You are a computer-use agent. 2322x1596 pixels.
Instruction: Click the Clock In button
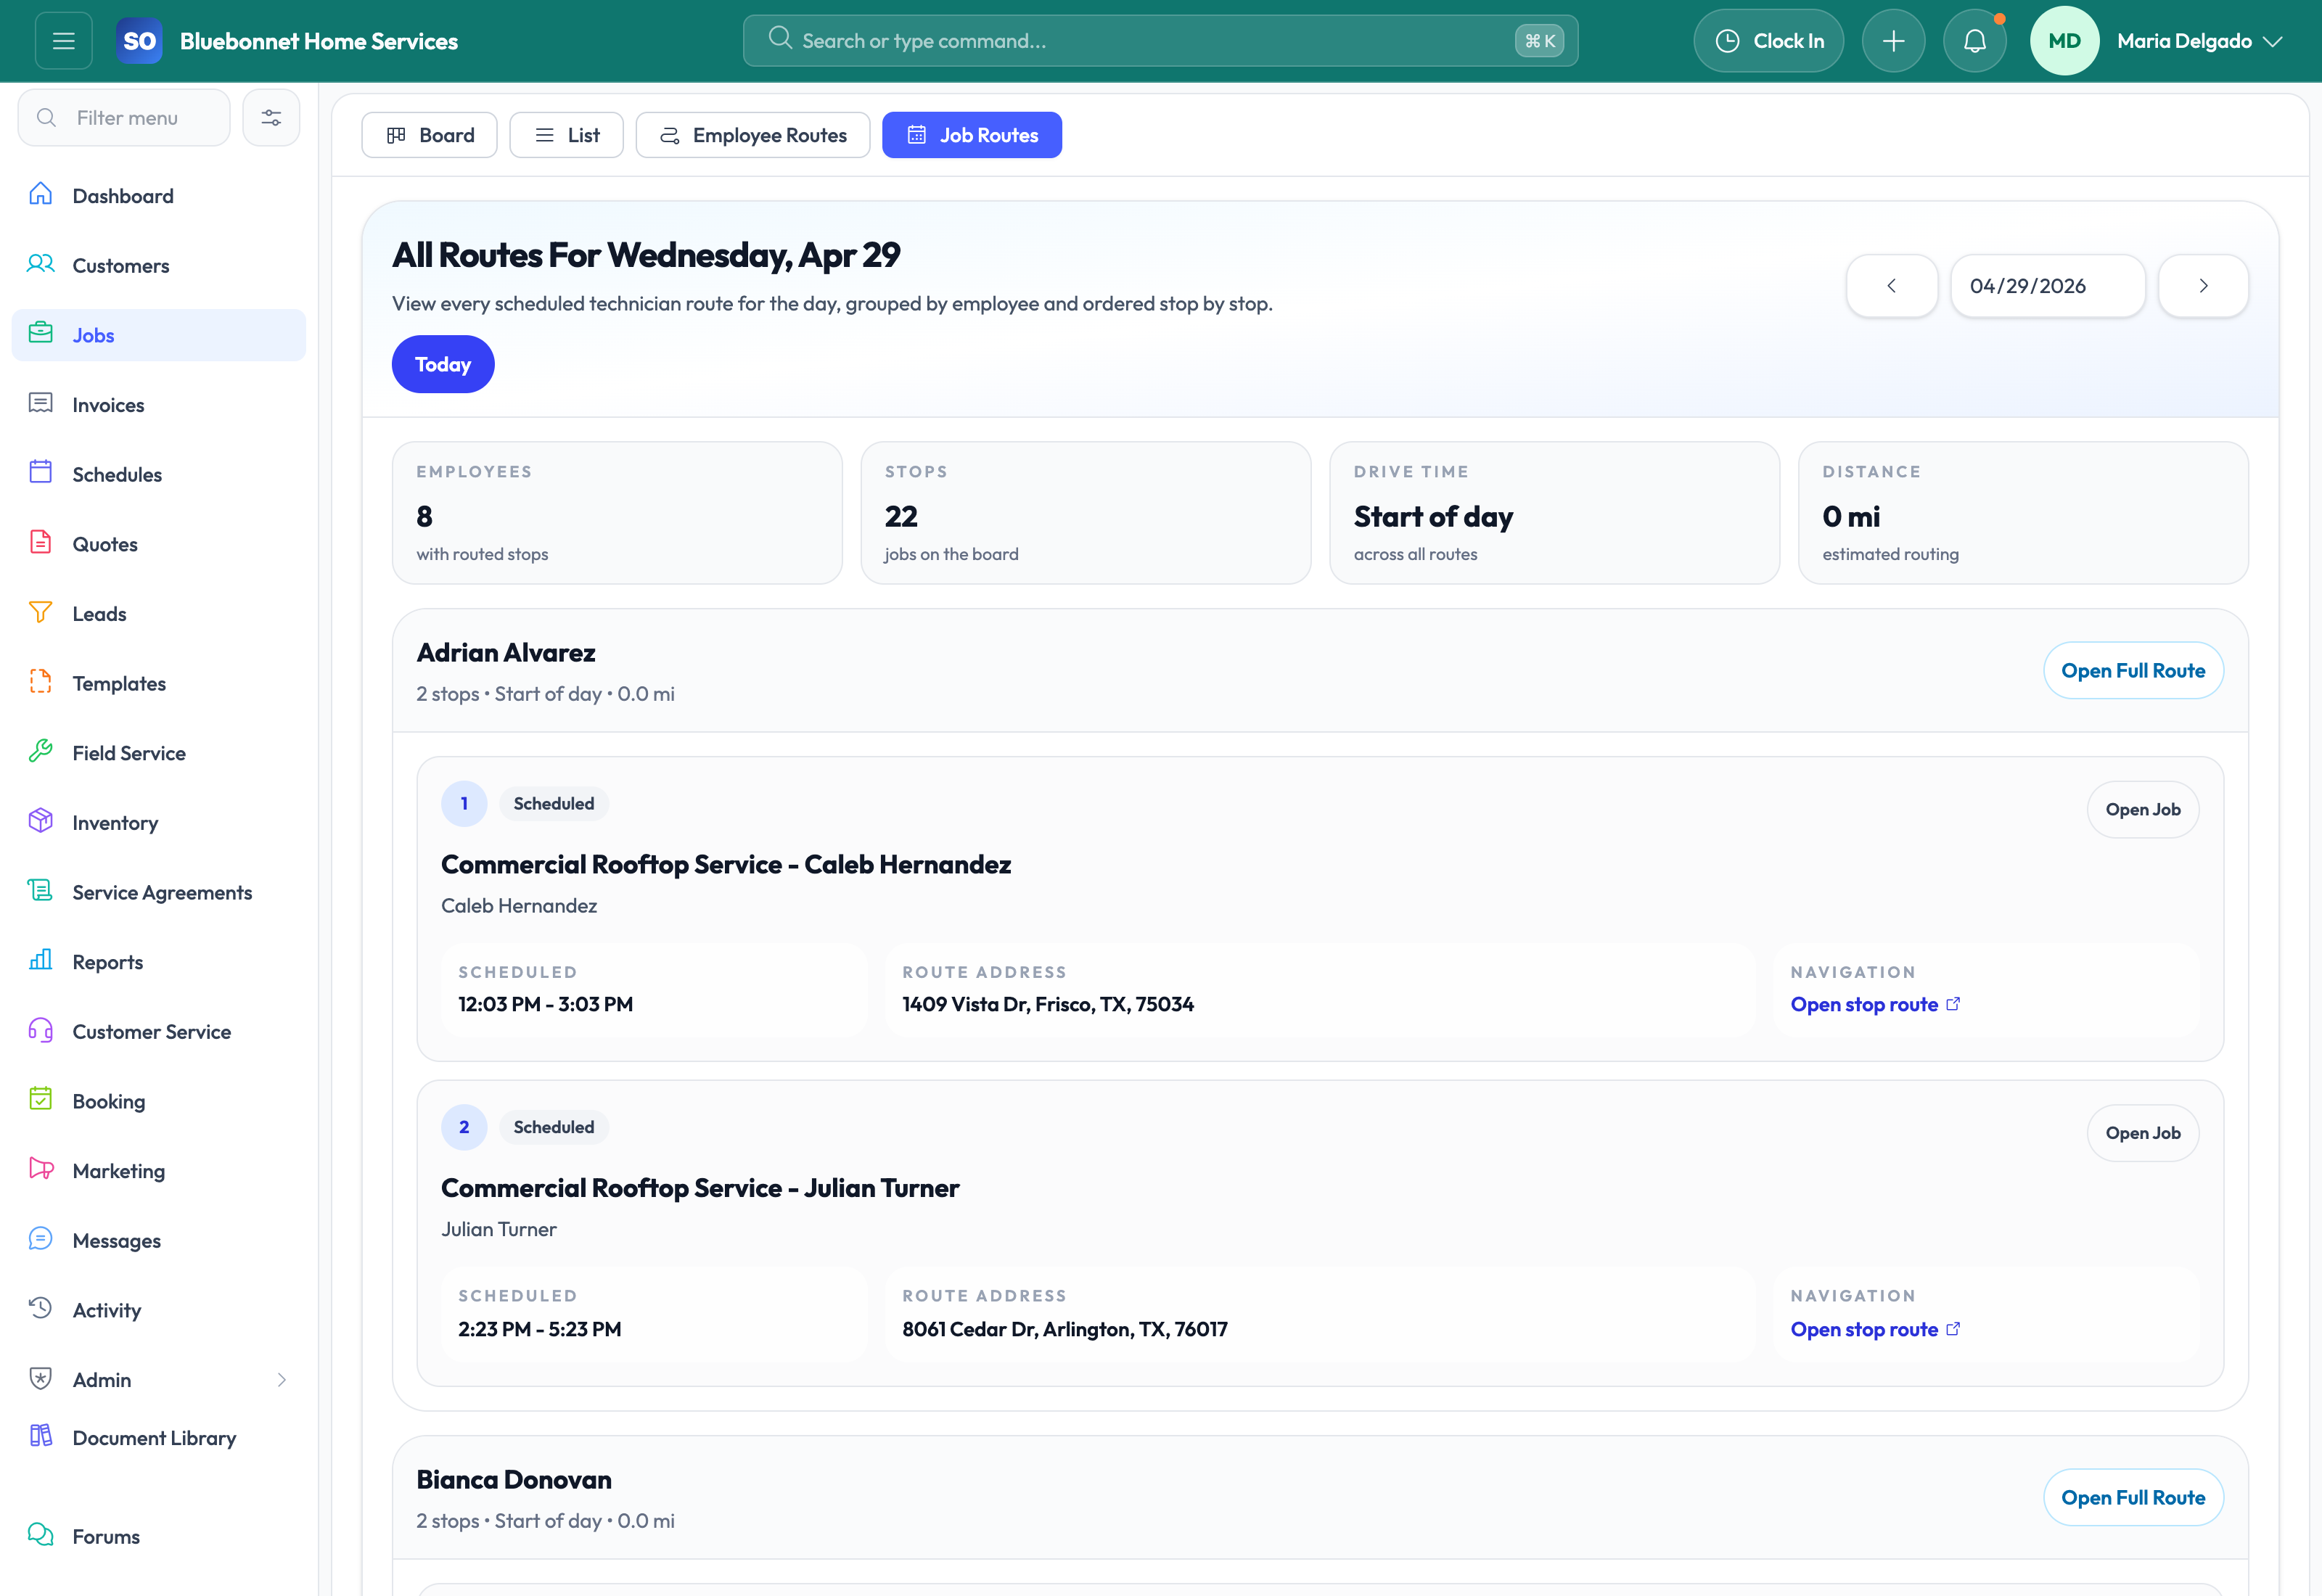(1768, 41)
